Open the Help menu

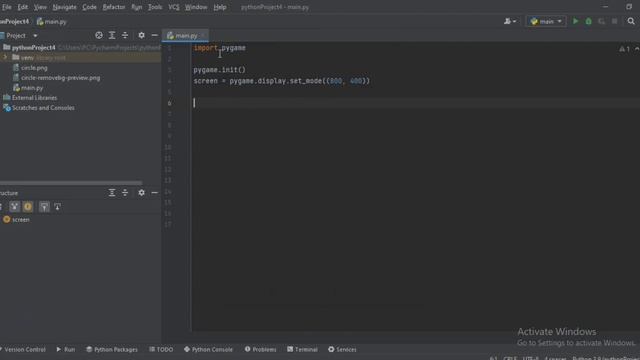[x=220, y=7]
